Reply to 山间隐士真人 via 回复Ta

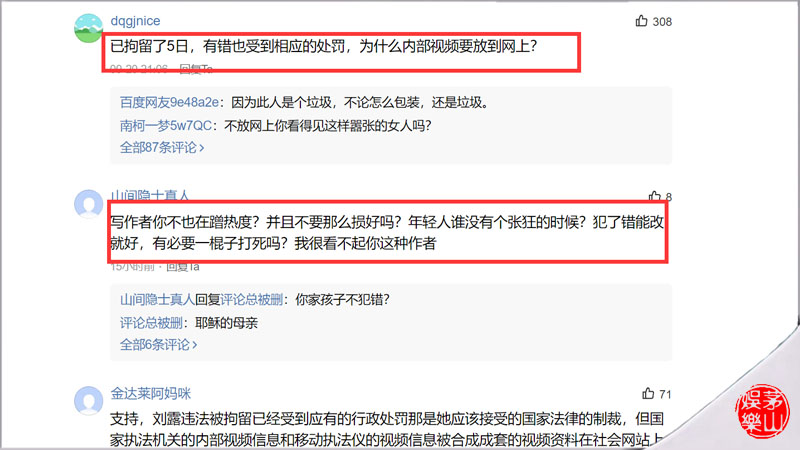pyautogui.click(x=183, y=266)
